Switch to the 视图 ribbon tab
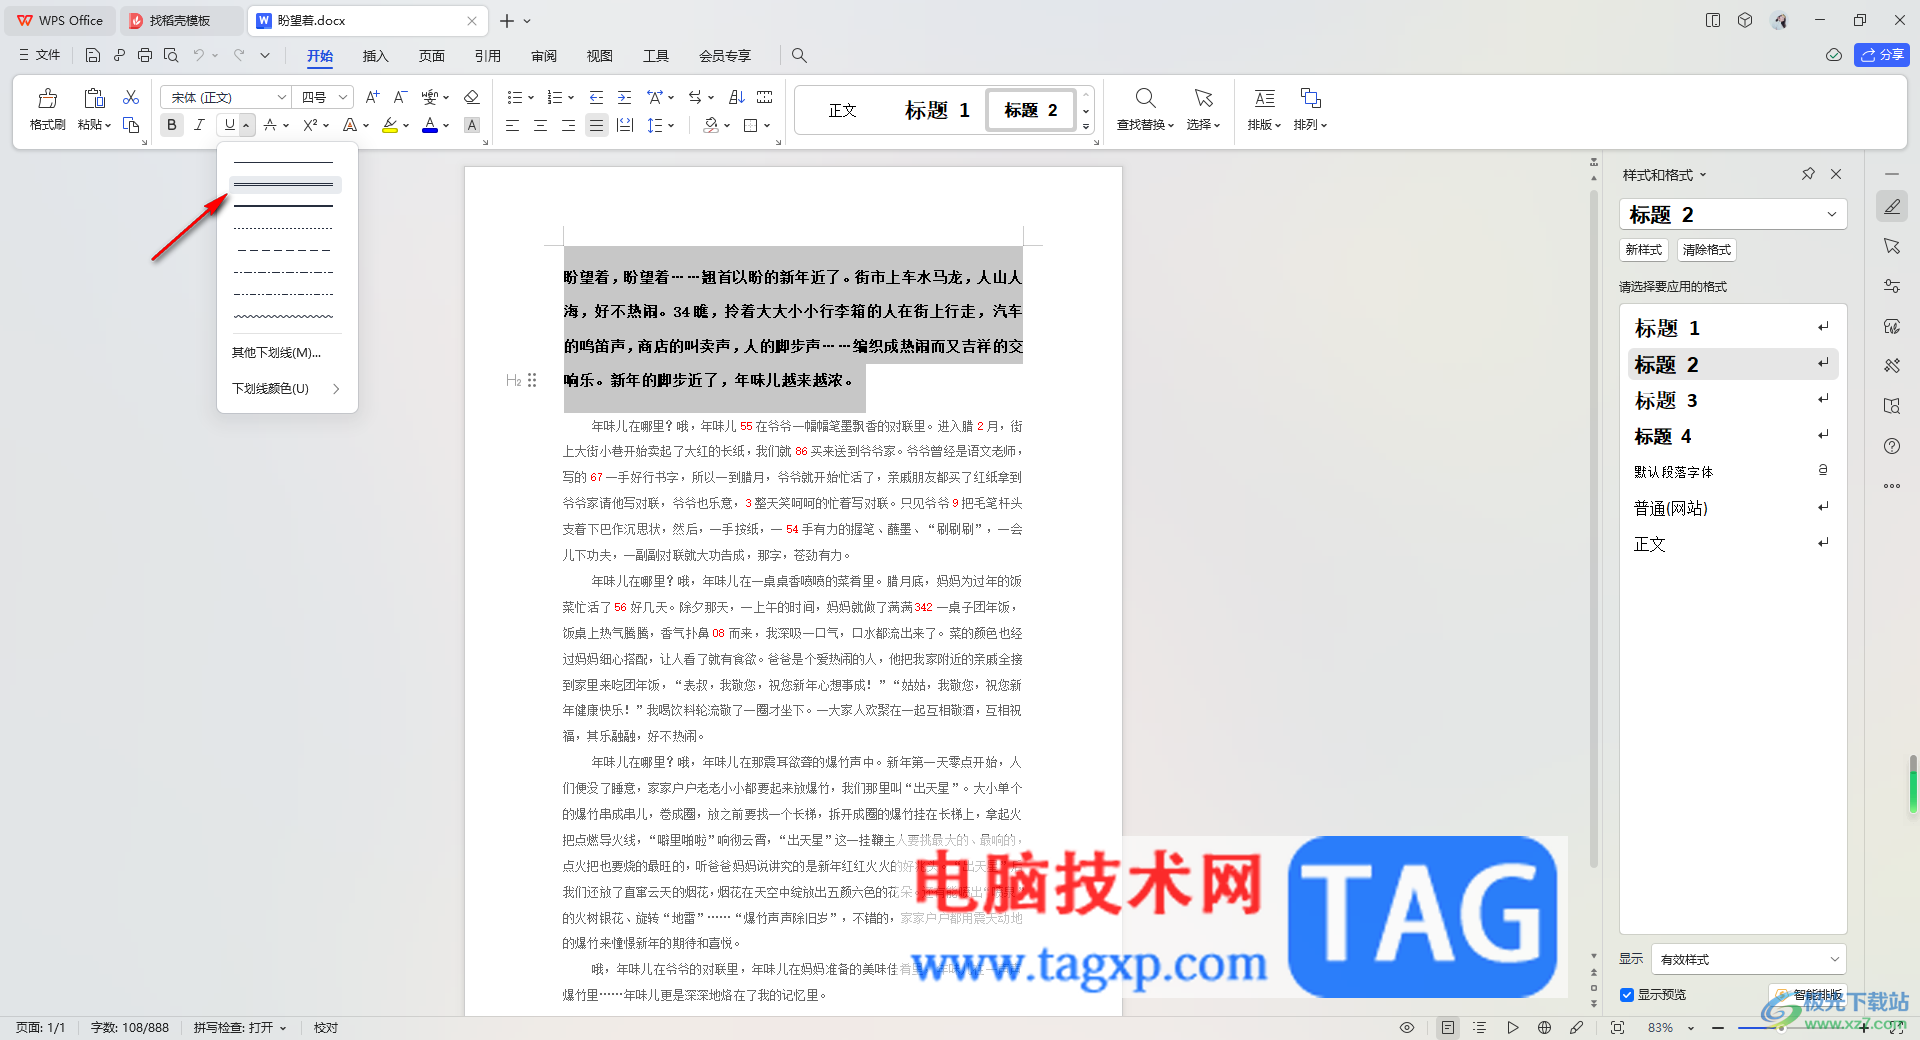Viewport: 1920px width, 1040px height. pyautogui.click(x=599, y=56)
